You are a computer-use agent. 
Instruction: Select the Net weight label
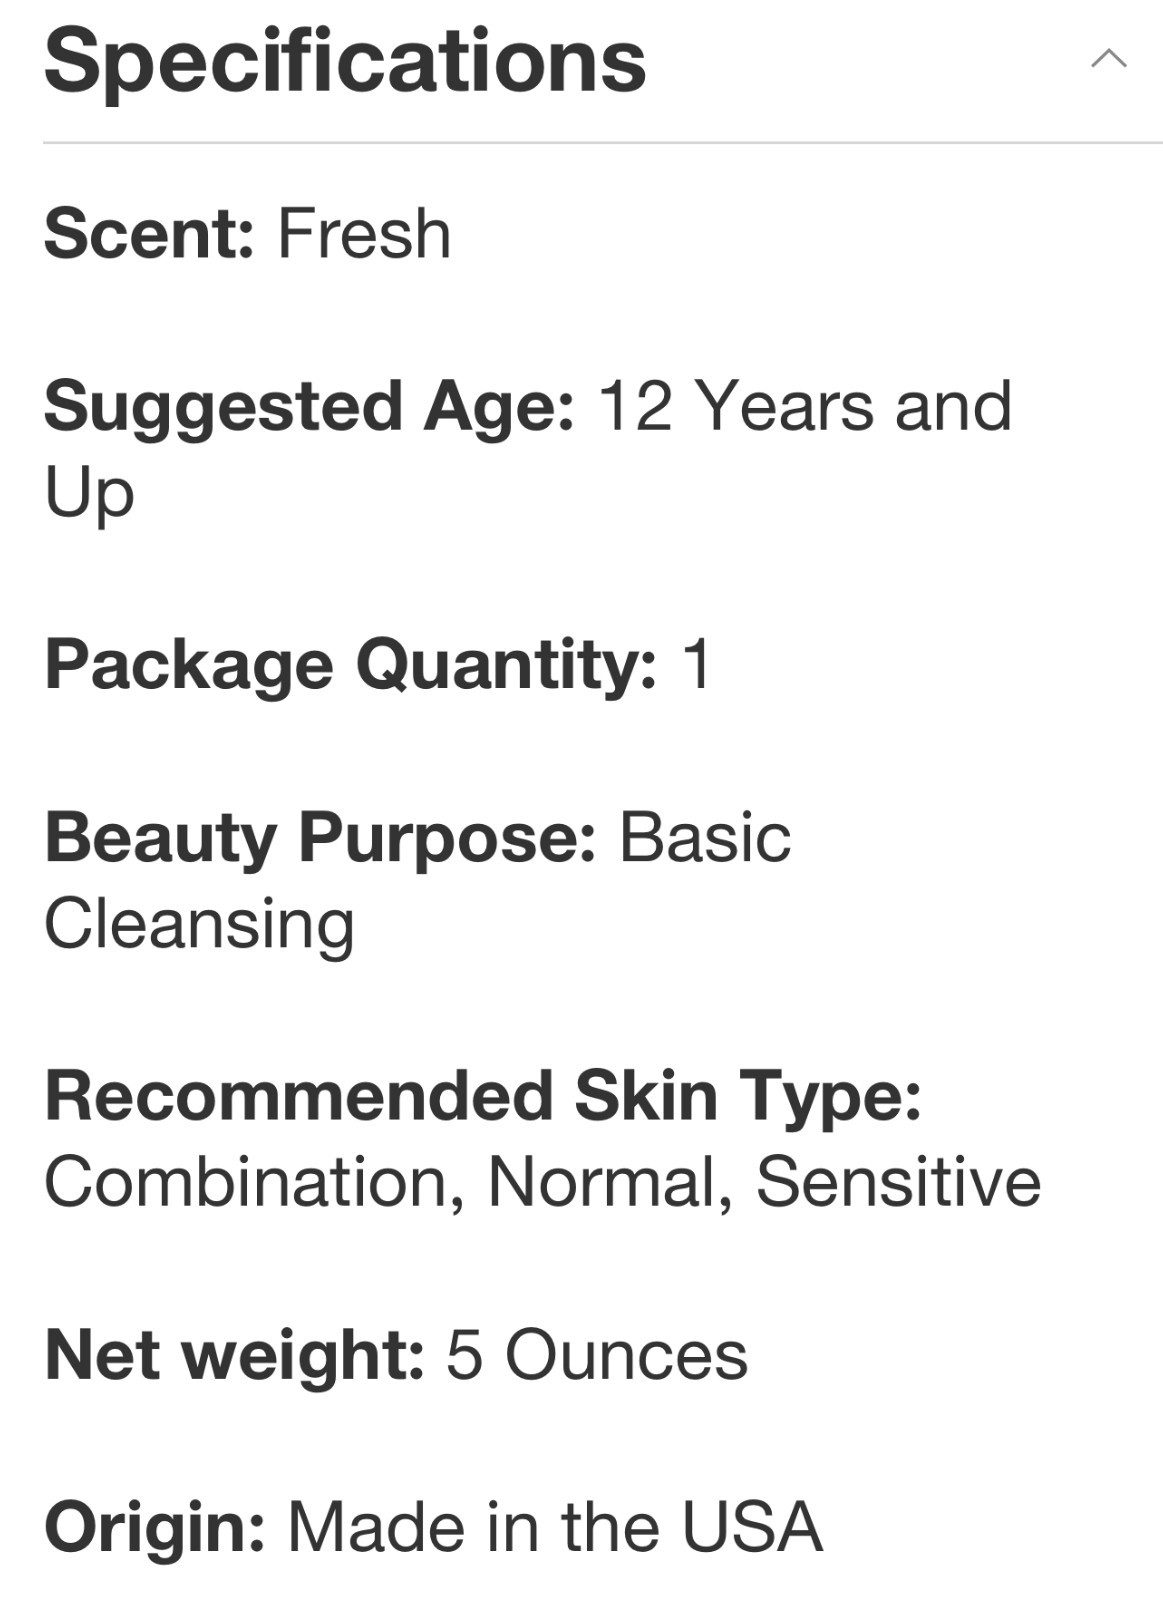pyautogui.click(x=235, y=1355)
